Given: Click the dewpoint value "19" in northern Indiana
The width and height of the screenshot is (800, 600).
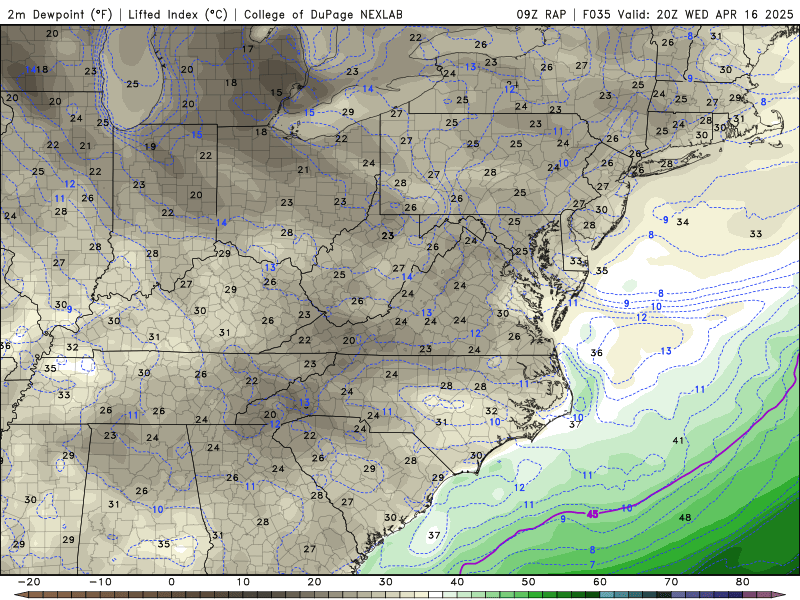Looking at the screenshot, I should point(149,146).
